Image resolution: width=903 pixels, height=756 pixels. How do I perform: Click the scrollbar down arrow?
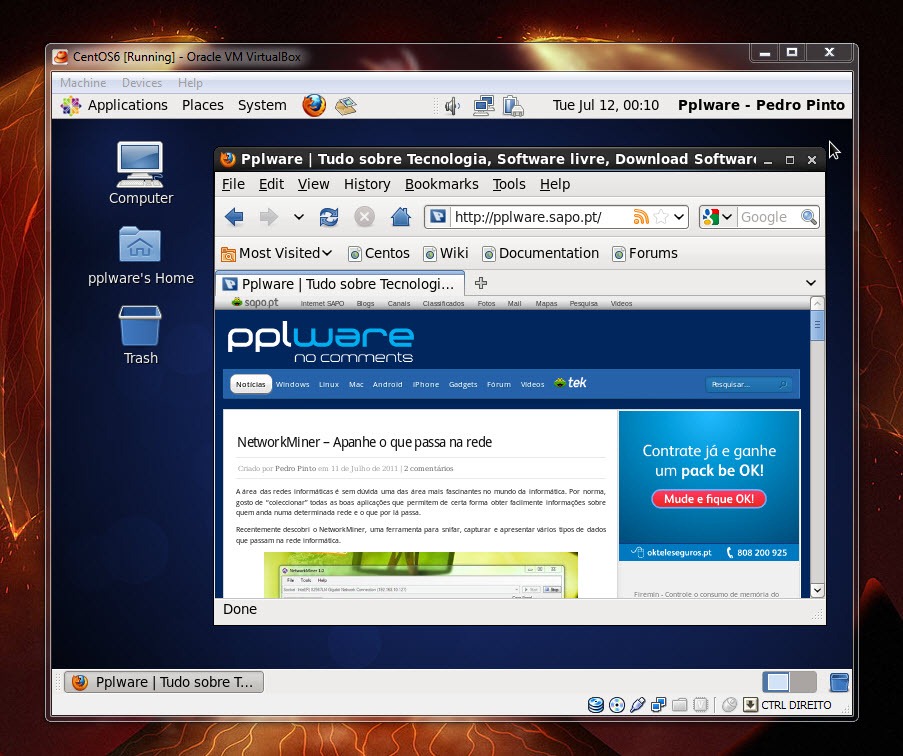pyautogui.click(x=817, y=590)
